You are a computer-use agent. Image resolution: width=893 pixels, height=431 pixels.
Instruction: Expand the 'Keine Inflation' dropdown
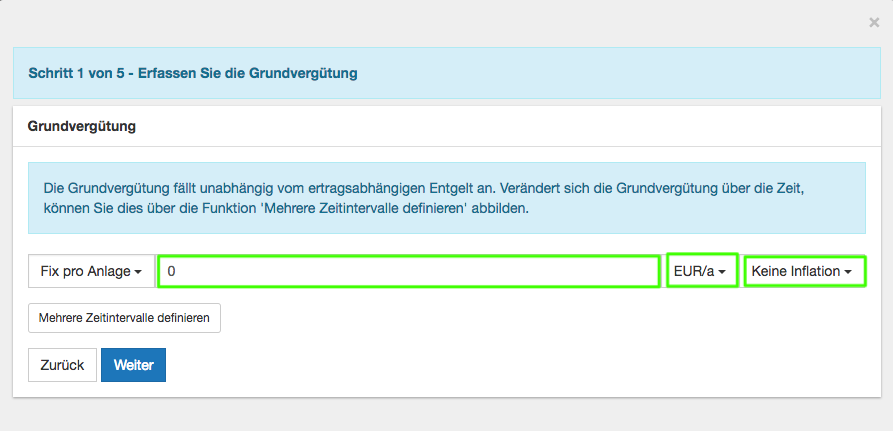coord(804,271)
